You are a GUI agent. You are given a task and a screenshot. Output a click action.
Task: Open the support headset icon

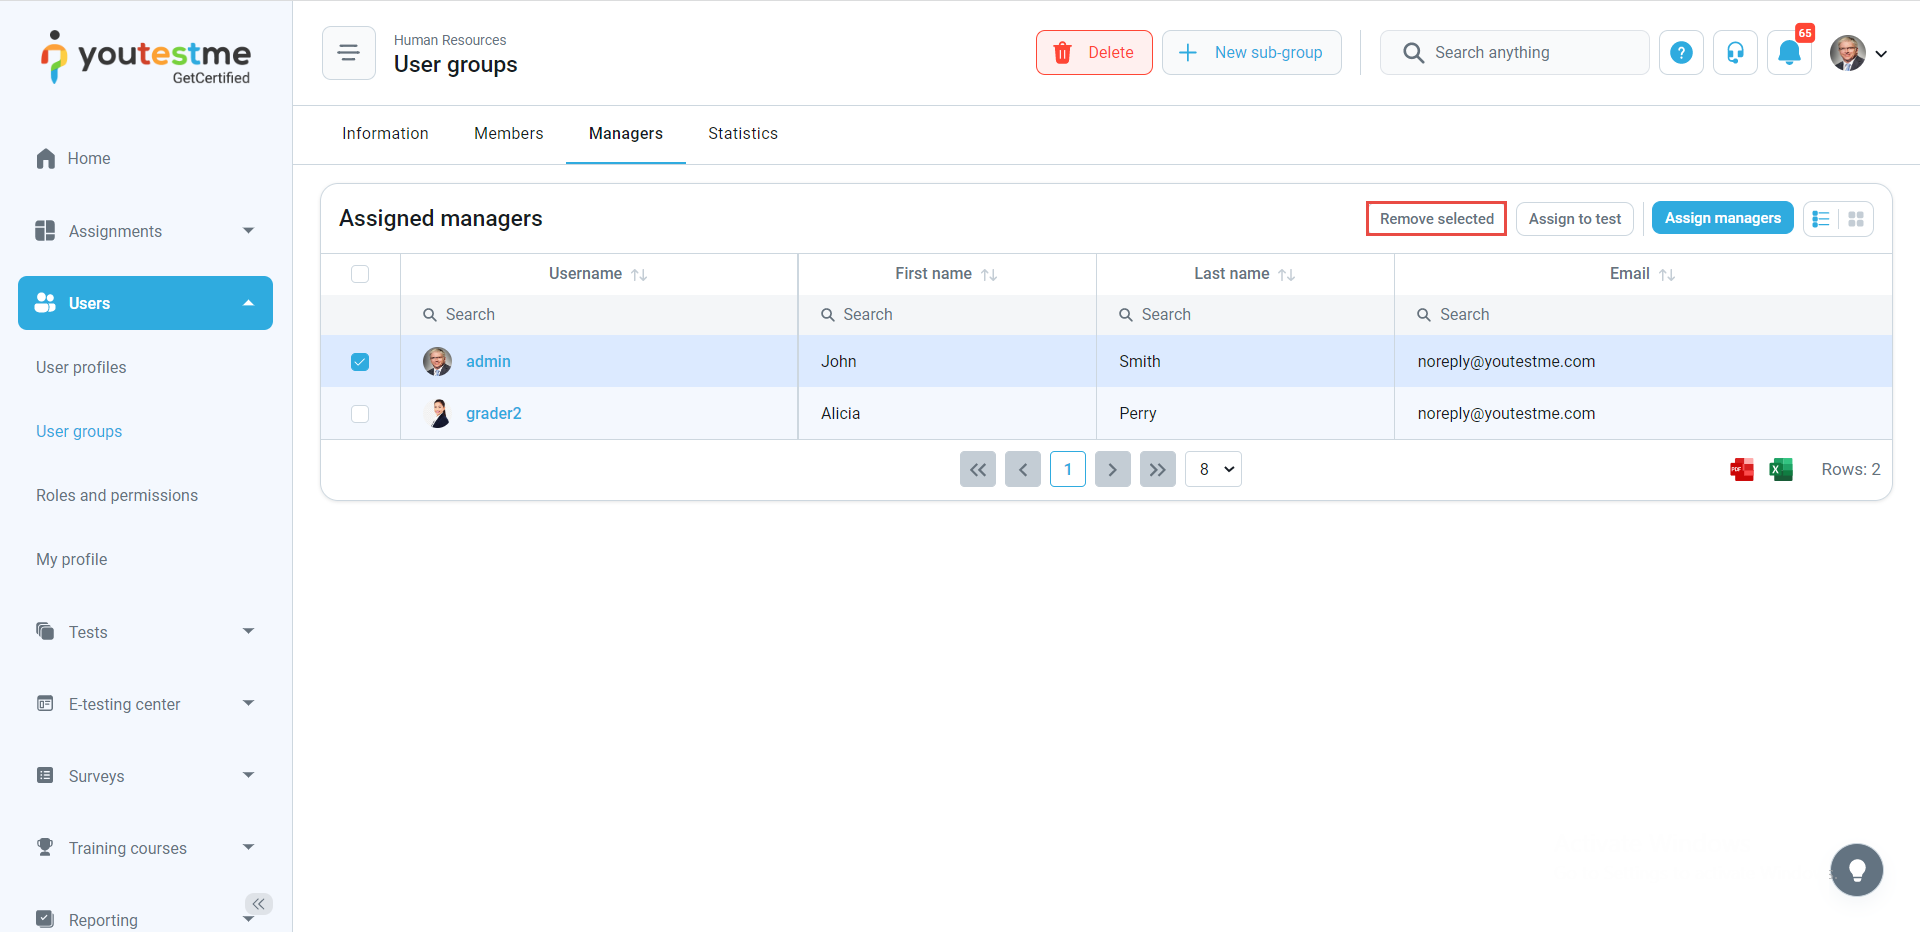pos(1735,53)
